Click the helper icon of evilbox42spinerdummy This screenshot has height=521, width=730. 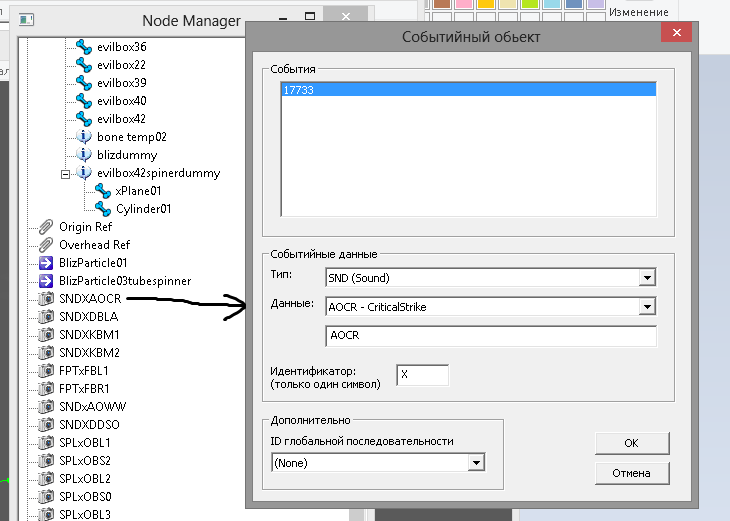[x=84, y=172]
